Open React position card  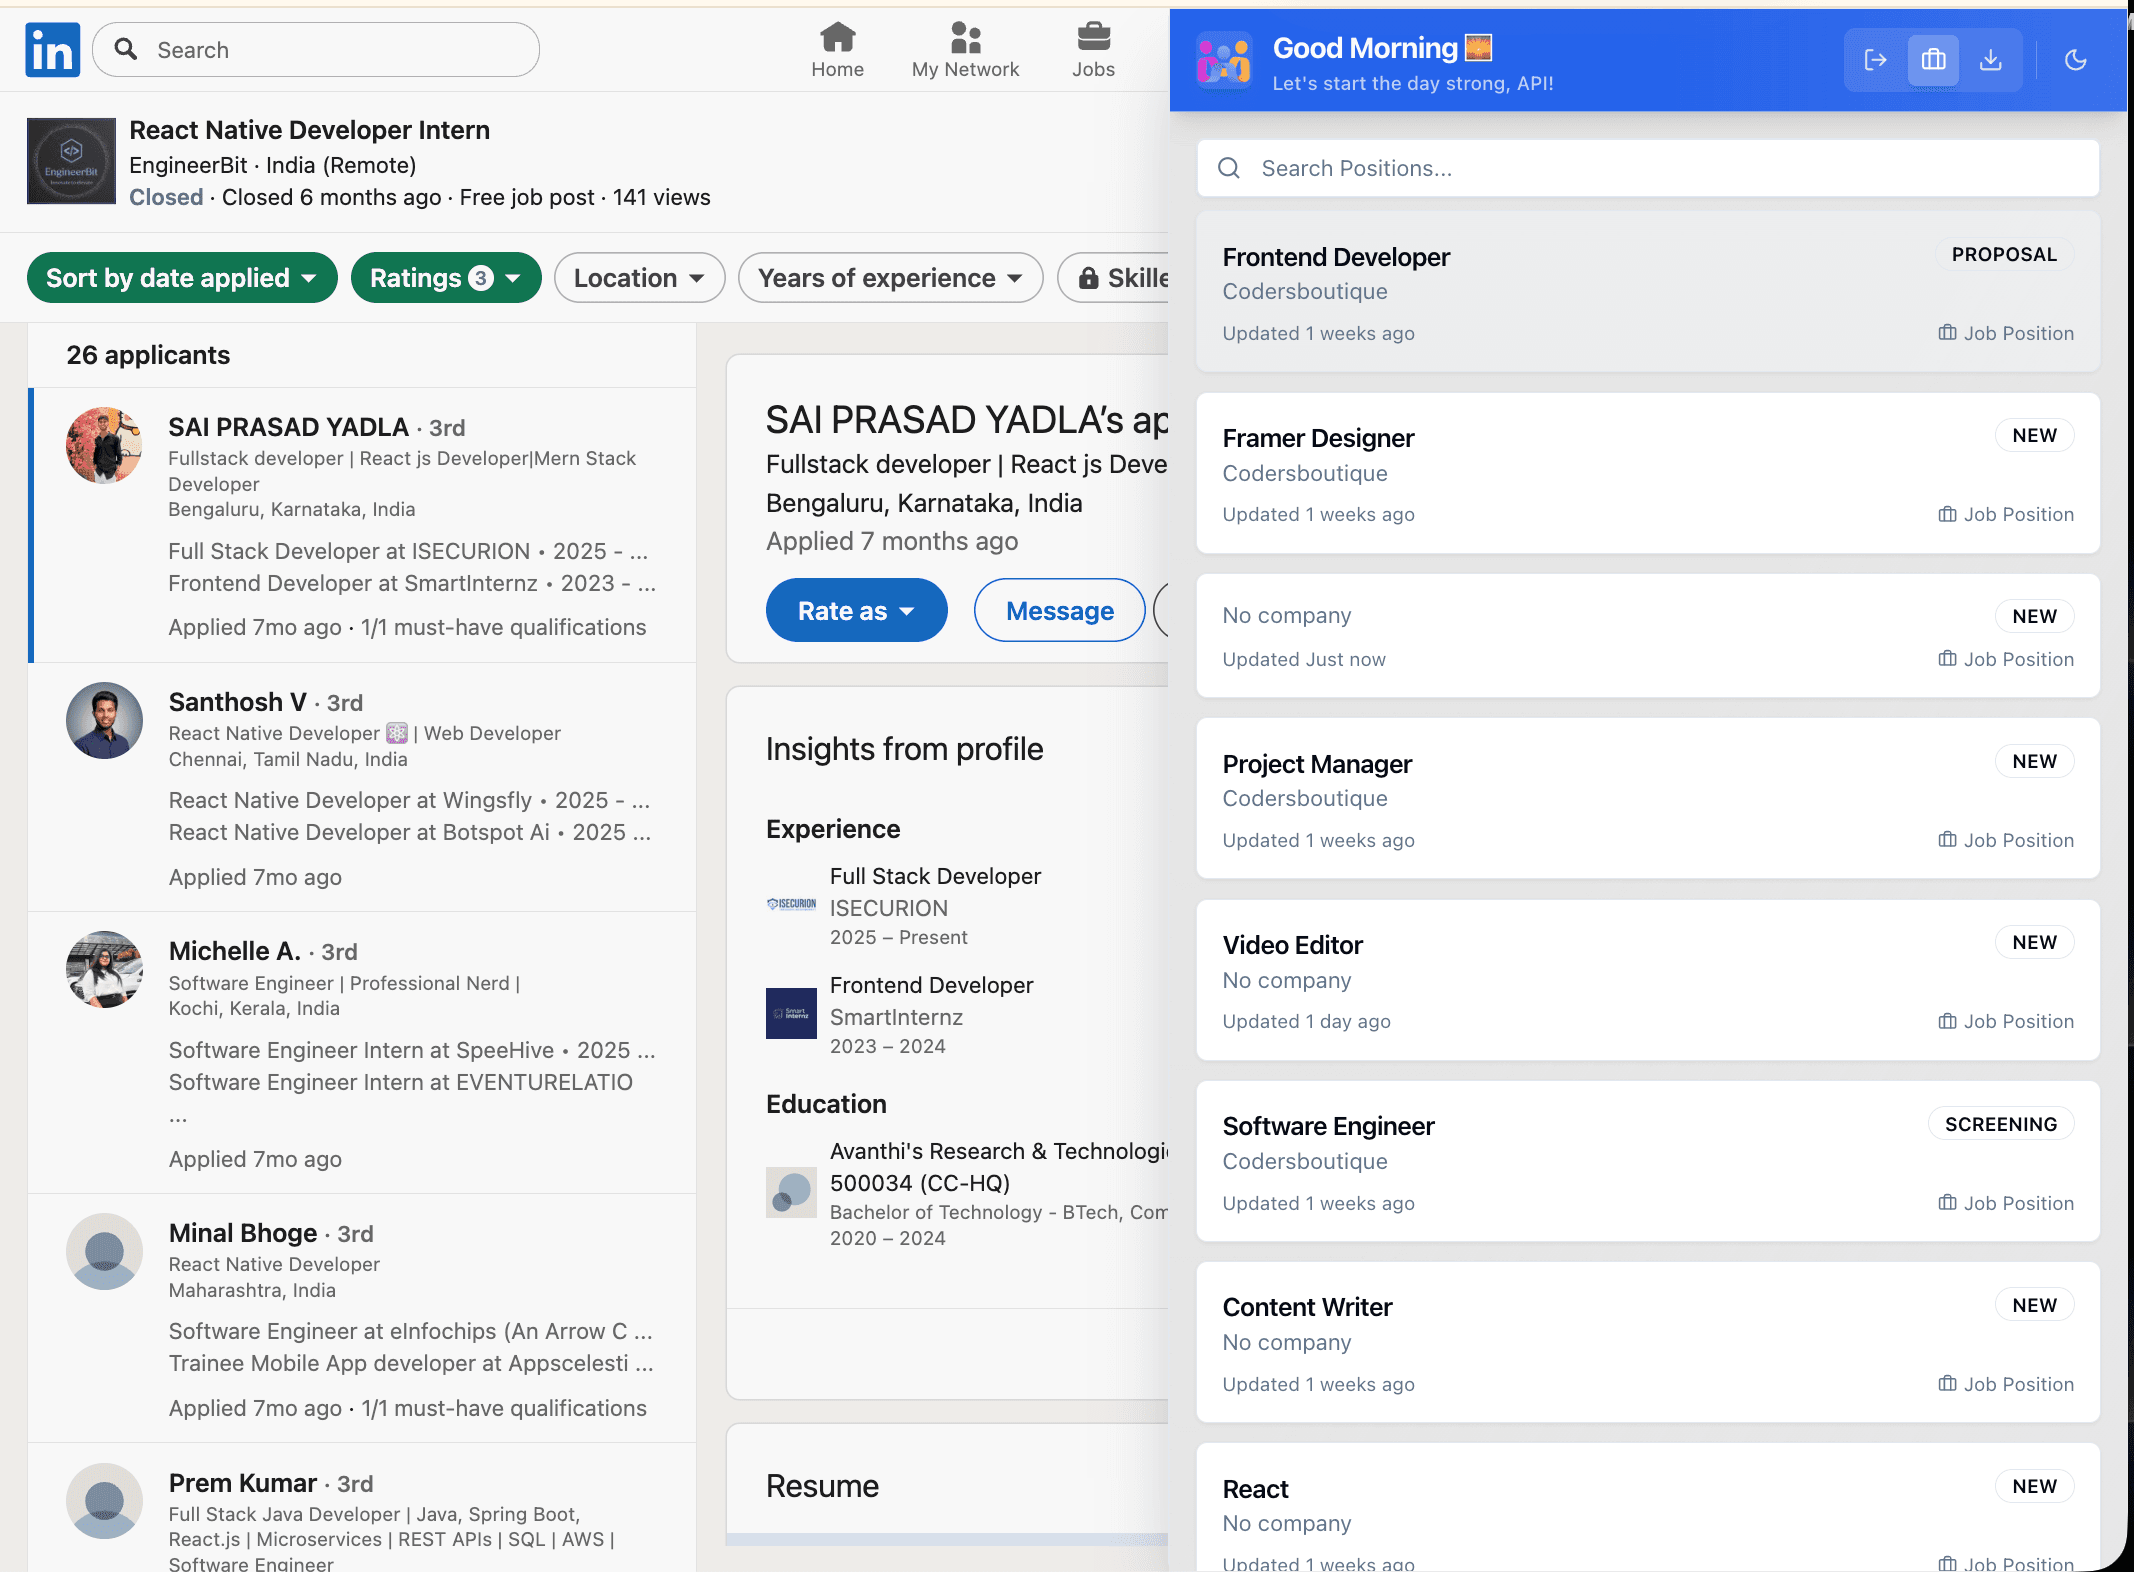(1647, 1508)
